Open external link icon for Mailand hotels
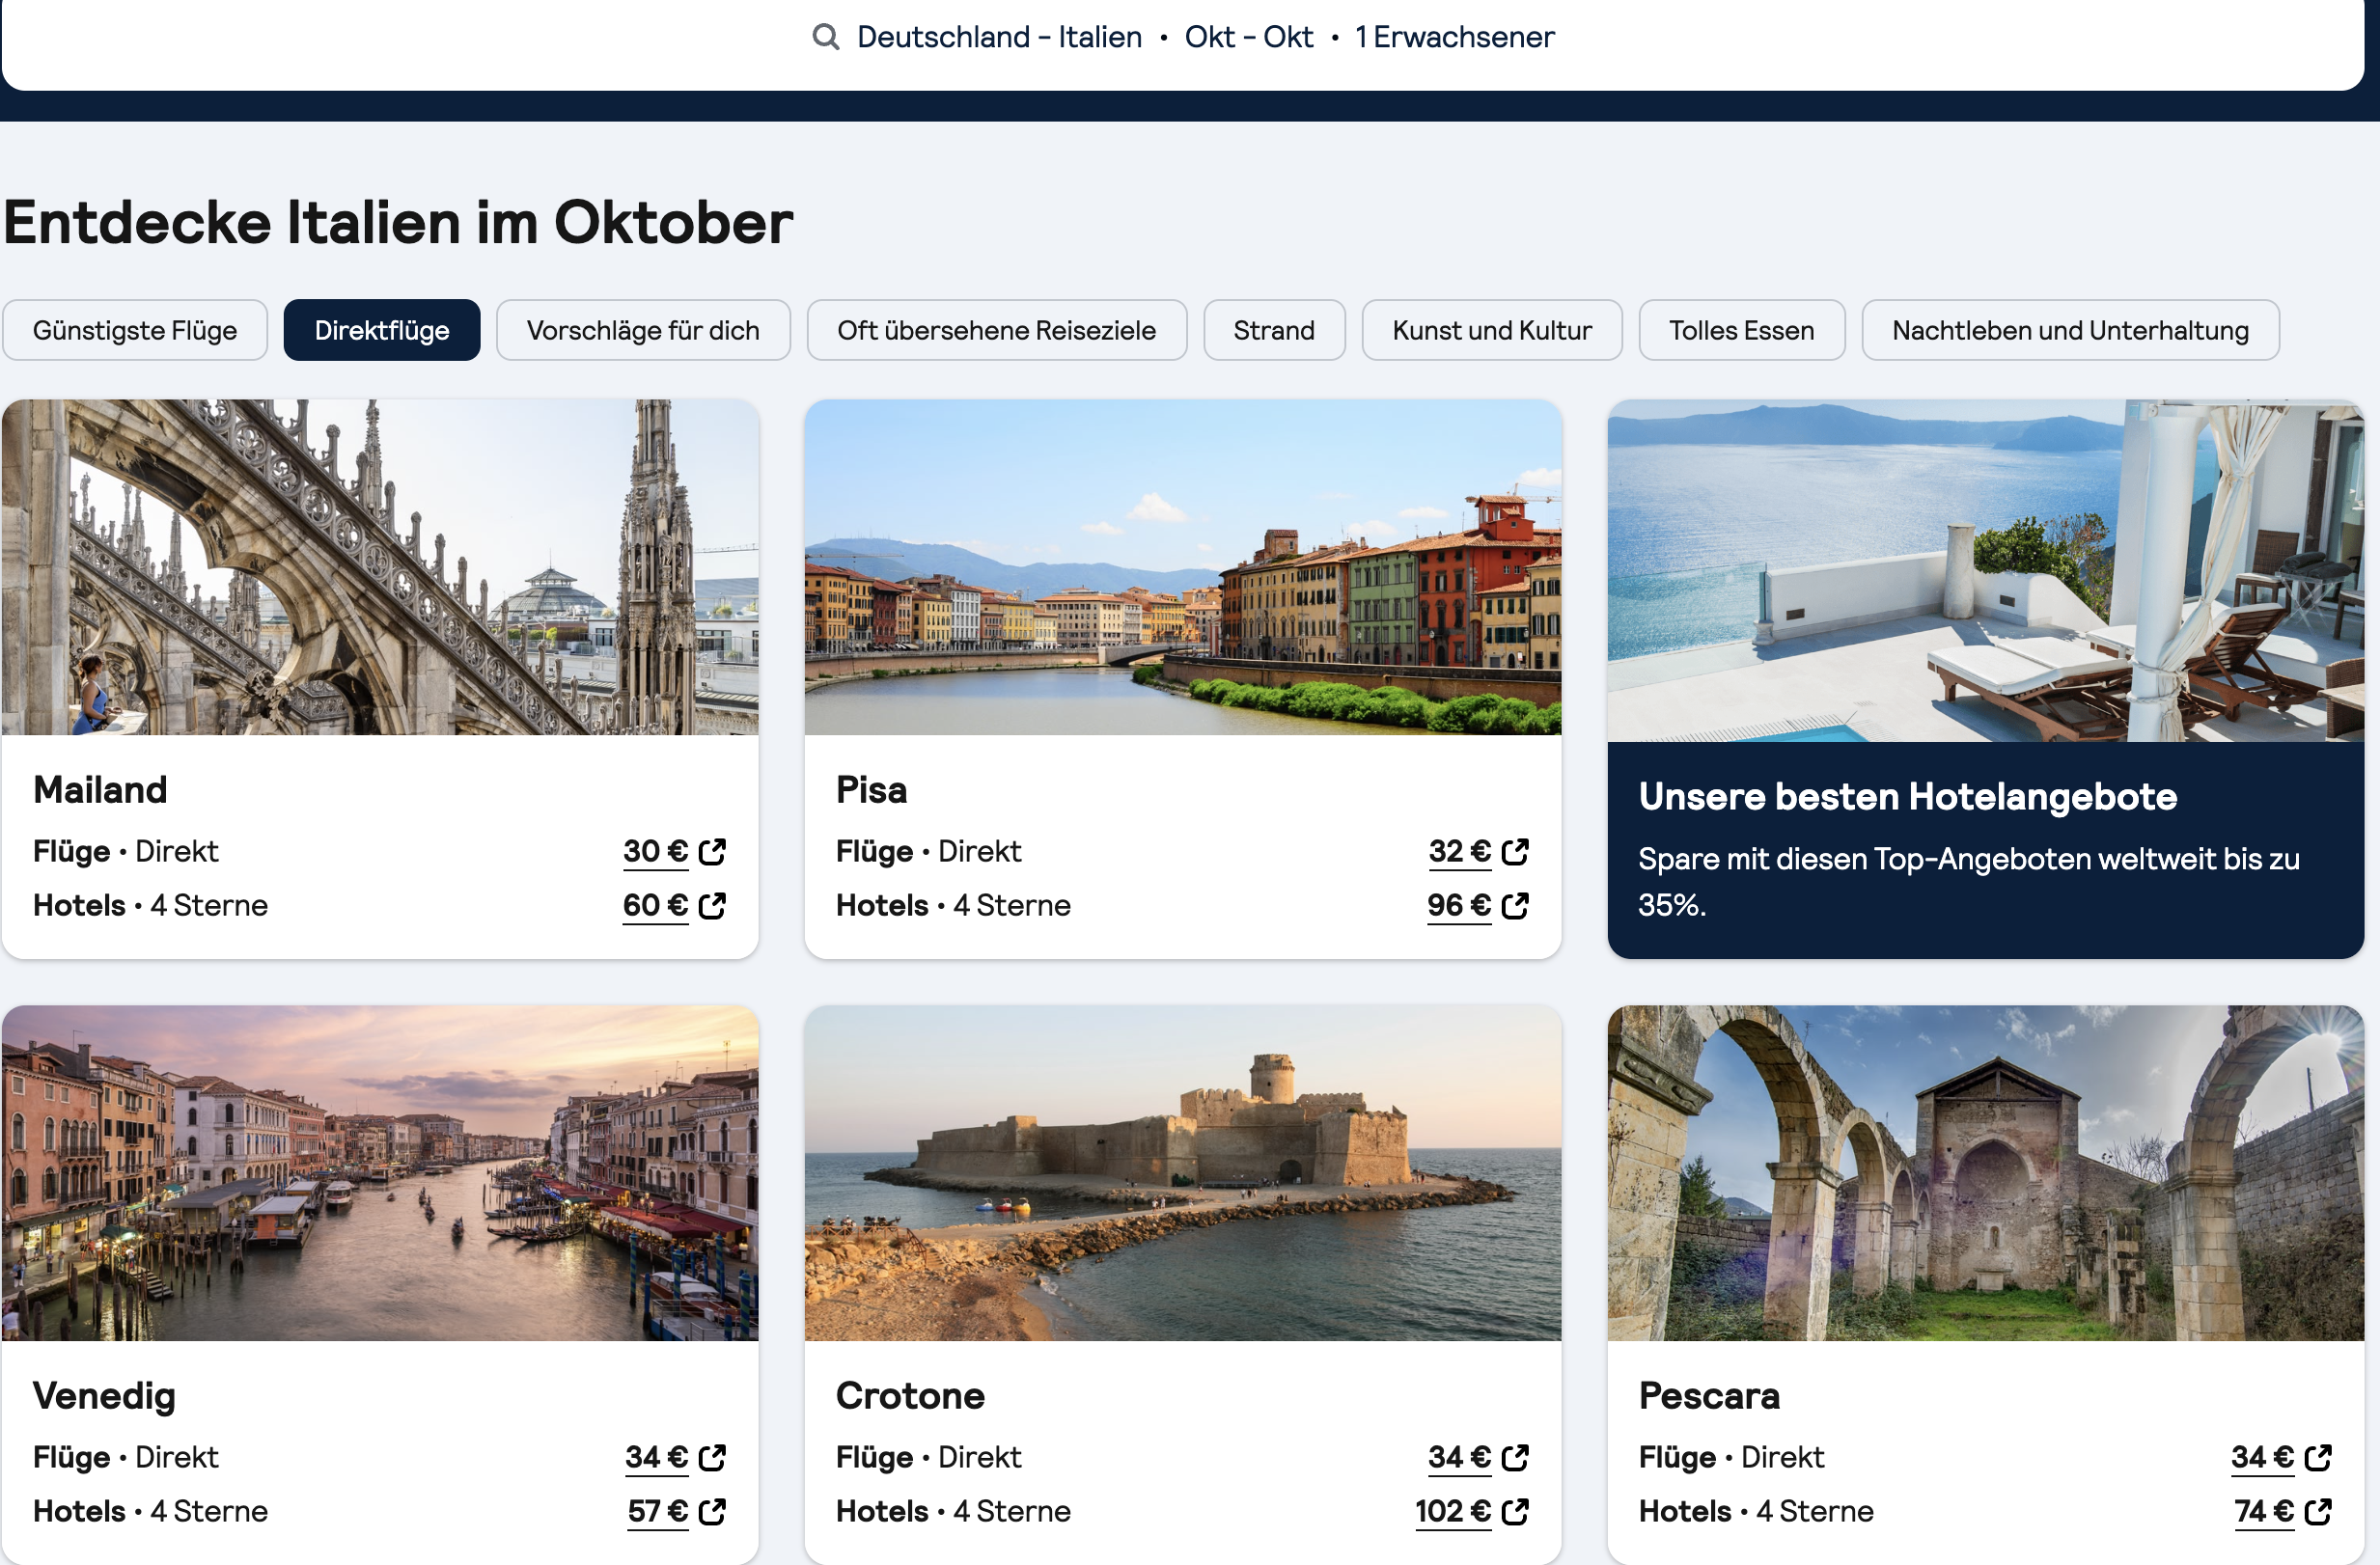The image size is (2380, 1565). point(712,905)
